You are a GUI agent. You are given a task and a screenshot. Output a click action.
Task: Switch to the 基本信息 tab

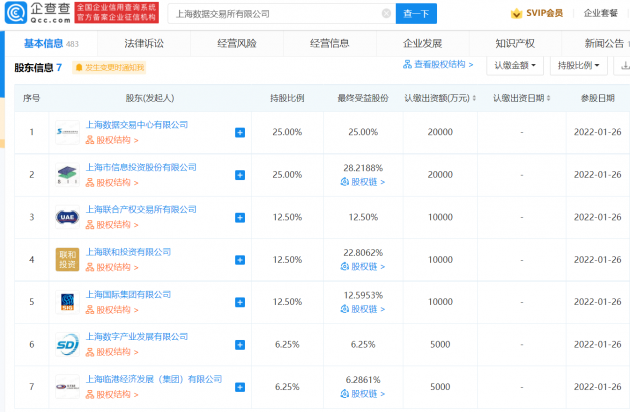51,43
